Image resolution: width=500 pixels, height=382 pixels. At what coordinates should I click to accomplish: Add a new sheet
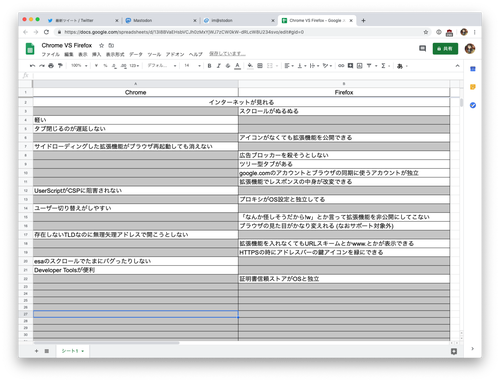(x=37, y=351)
